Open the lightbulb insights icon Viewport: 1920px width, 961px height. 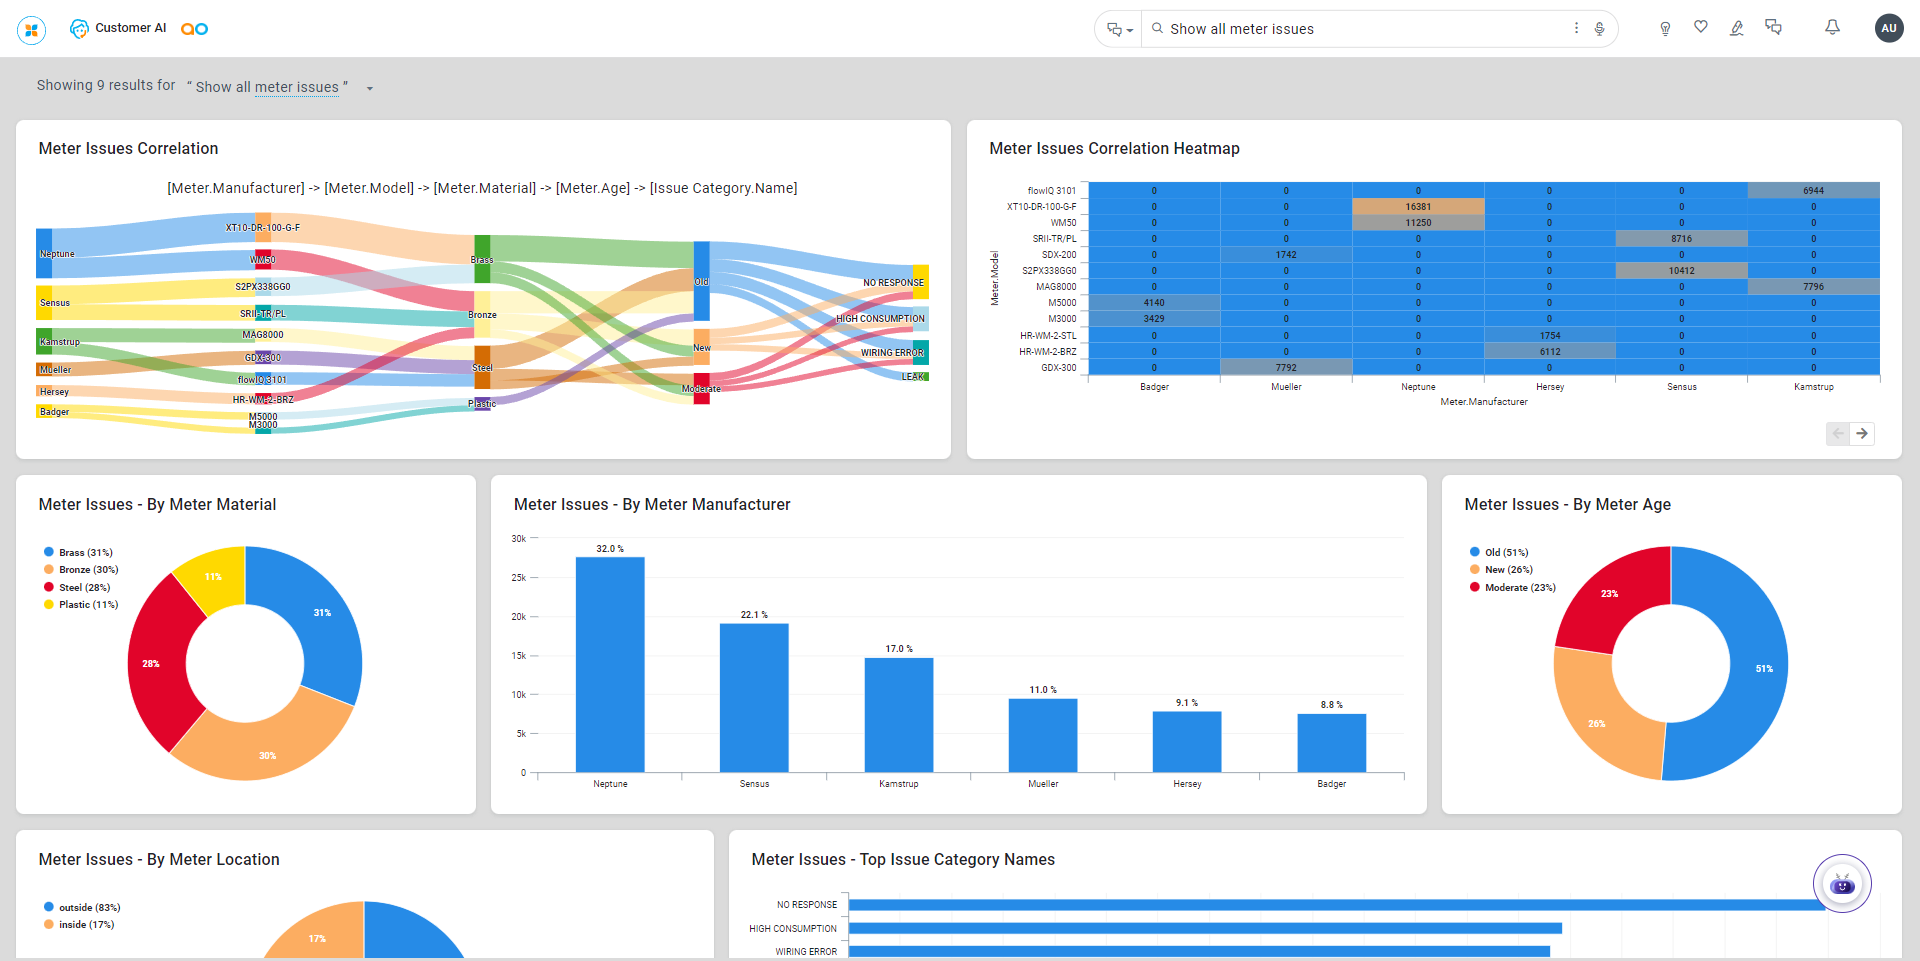click(1665, 29)
